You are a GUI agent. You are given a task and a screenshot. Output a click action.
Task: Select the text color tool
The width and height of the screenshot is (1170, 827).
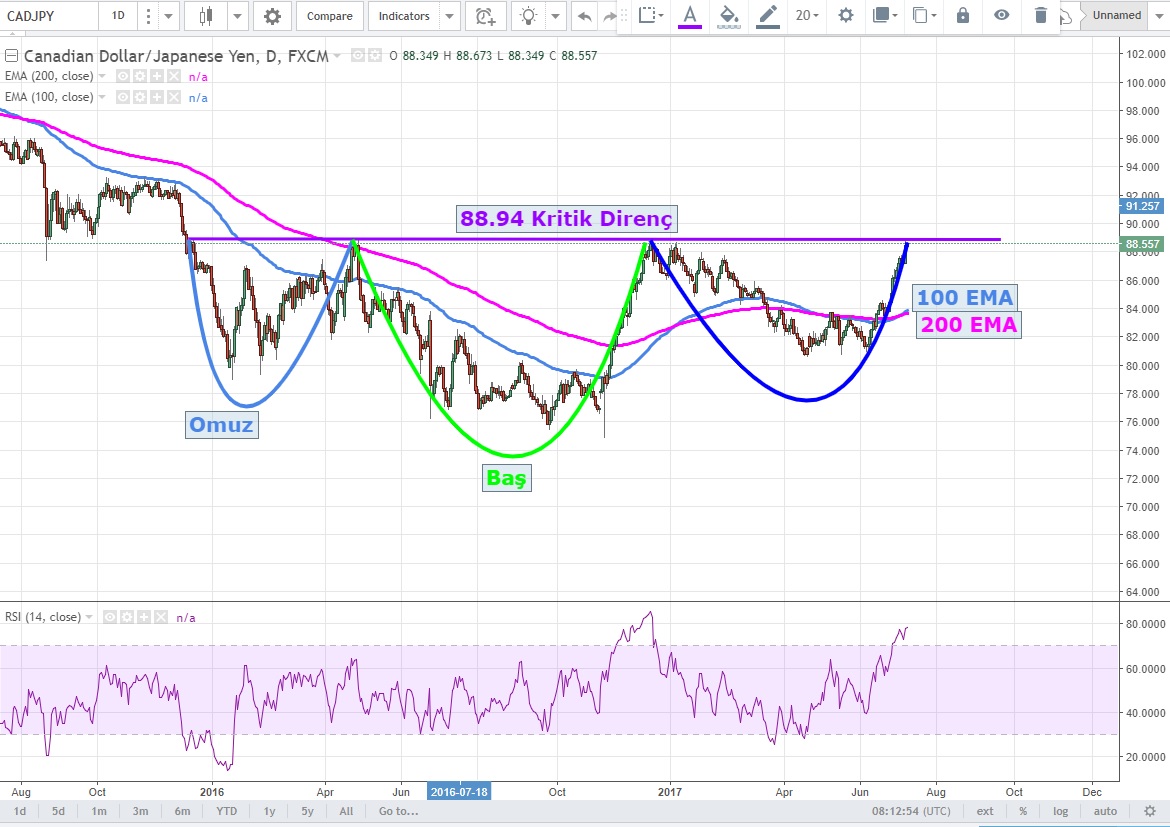tap(689, 16)
